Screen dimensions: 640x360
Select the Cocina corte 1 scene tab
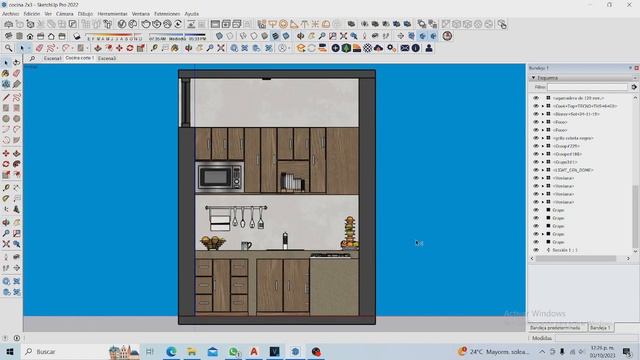click(x=80, y=58)
